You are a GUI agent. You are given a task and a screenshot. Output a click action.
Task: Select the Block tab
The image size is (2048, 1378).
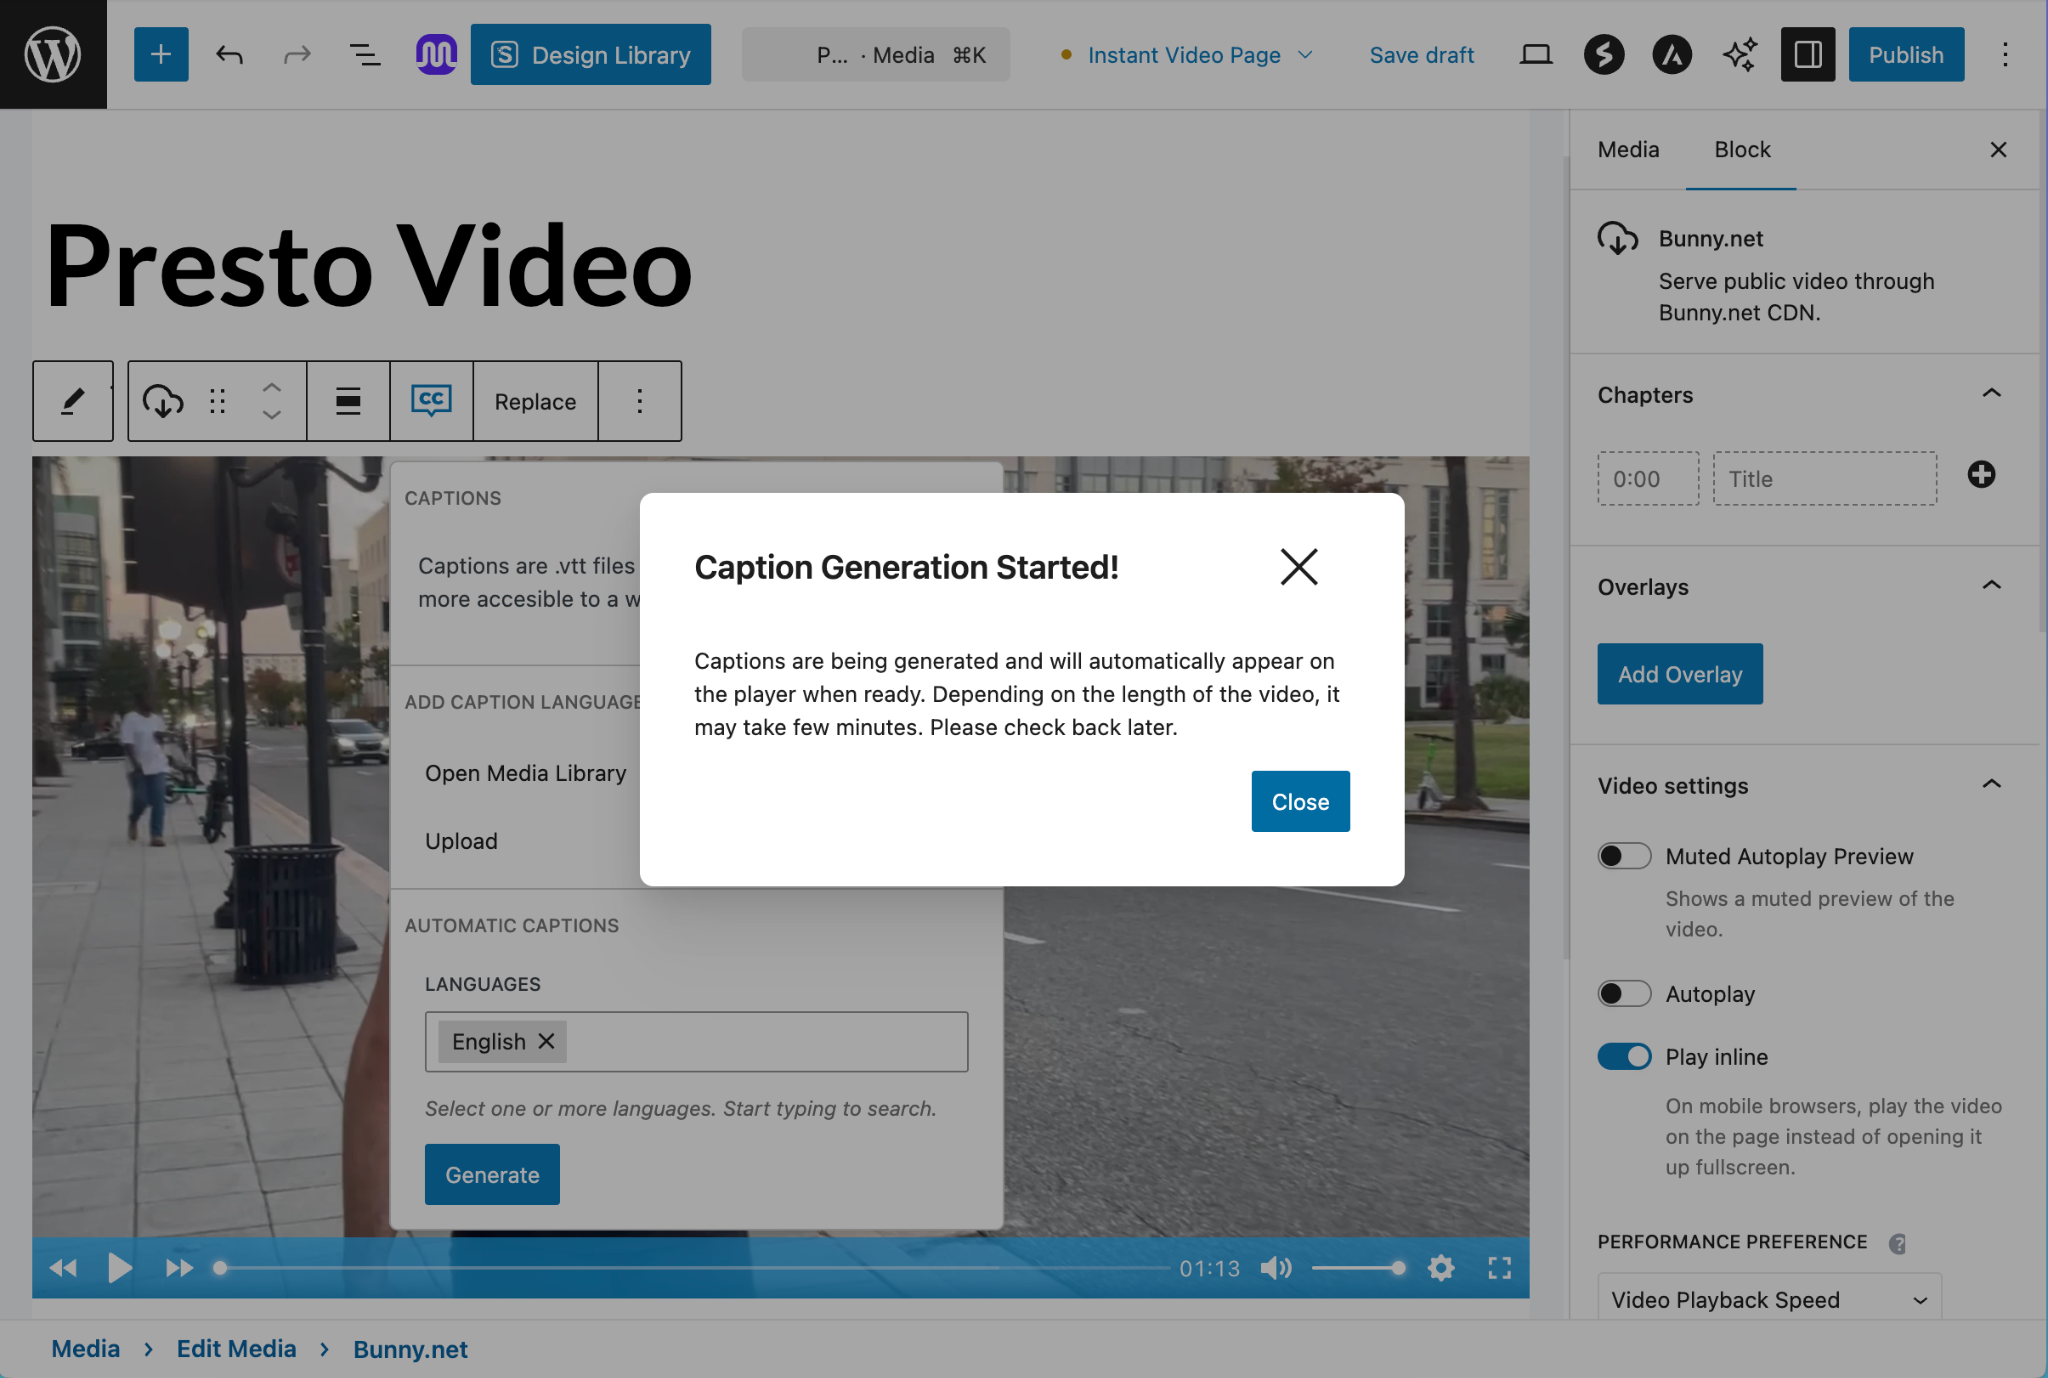click(1742, 150)
